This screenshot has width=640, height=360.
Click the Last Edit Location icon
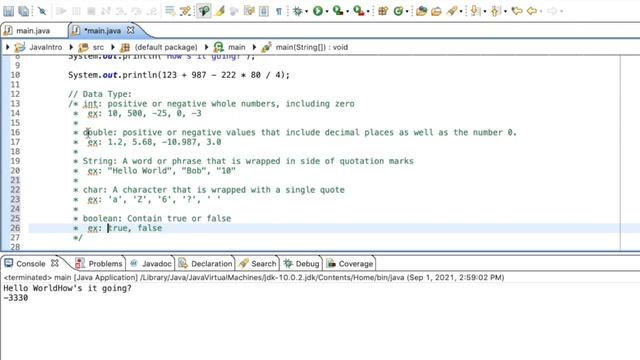(517, 11)
